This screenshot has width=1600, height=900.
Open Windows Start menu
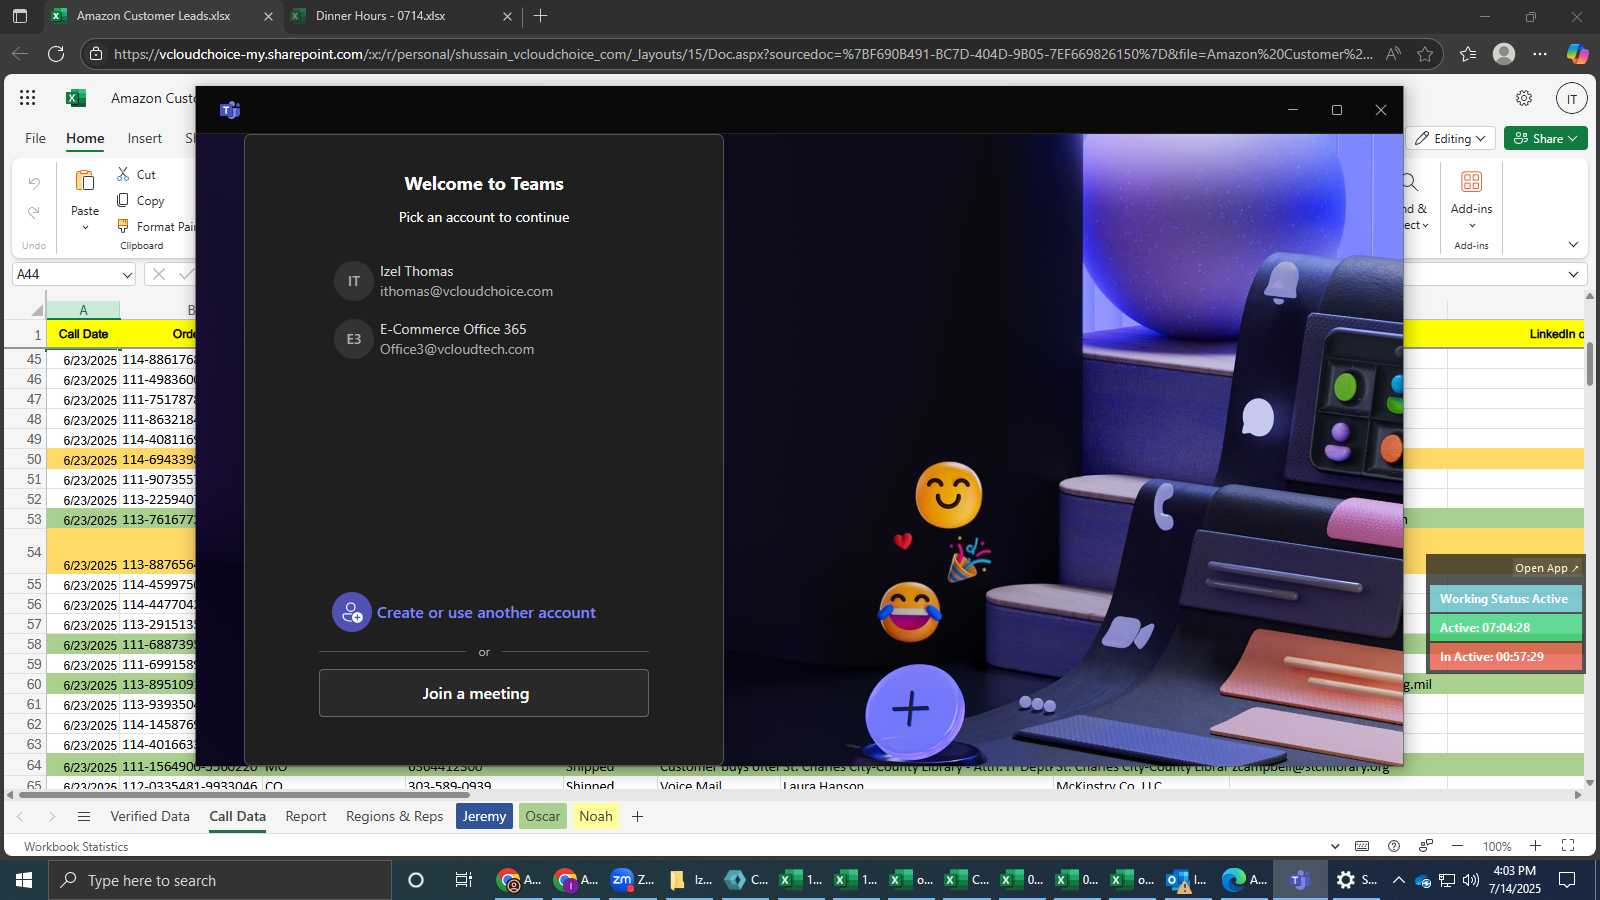click(24, 880)
